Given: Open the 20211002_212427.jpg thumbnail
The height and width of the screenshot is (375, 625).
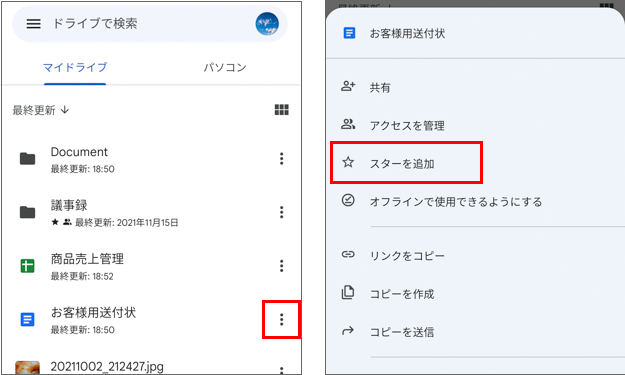Looking at the screenshot, I should click(28, 367).
